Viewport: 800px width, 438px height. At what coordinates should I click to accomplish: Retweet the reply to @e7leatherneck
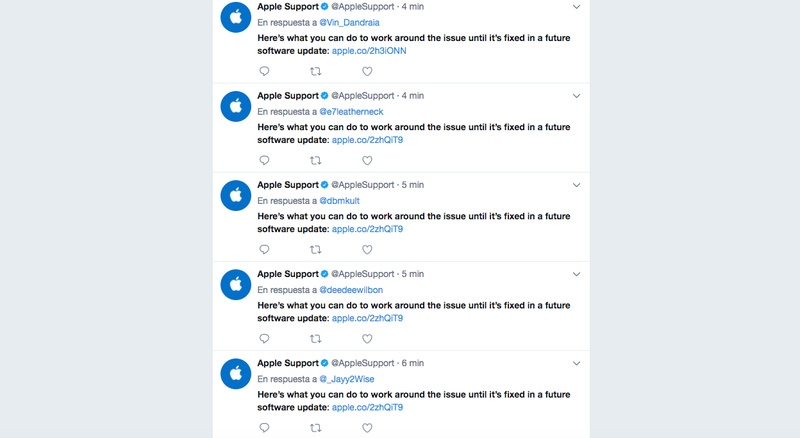pos(316,160)
